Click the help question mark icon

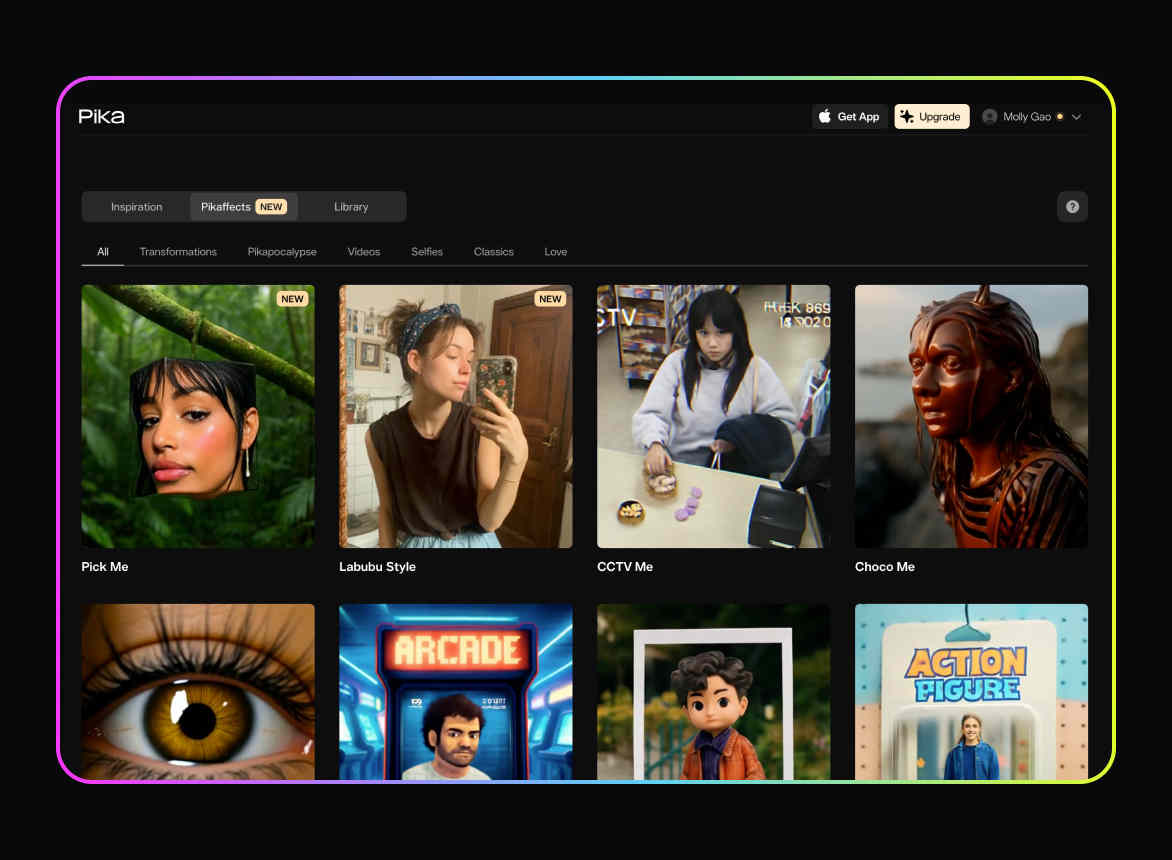coord(1072,207)
